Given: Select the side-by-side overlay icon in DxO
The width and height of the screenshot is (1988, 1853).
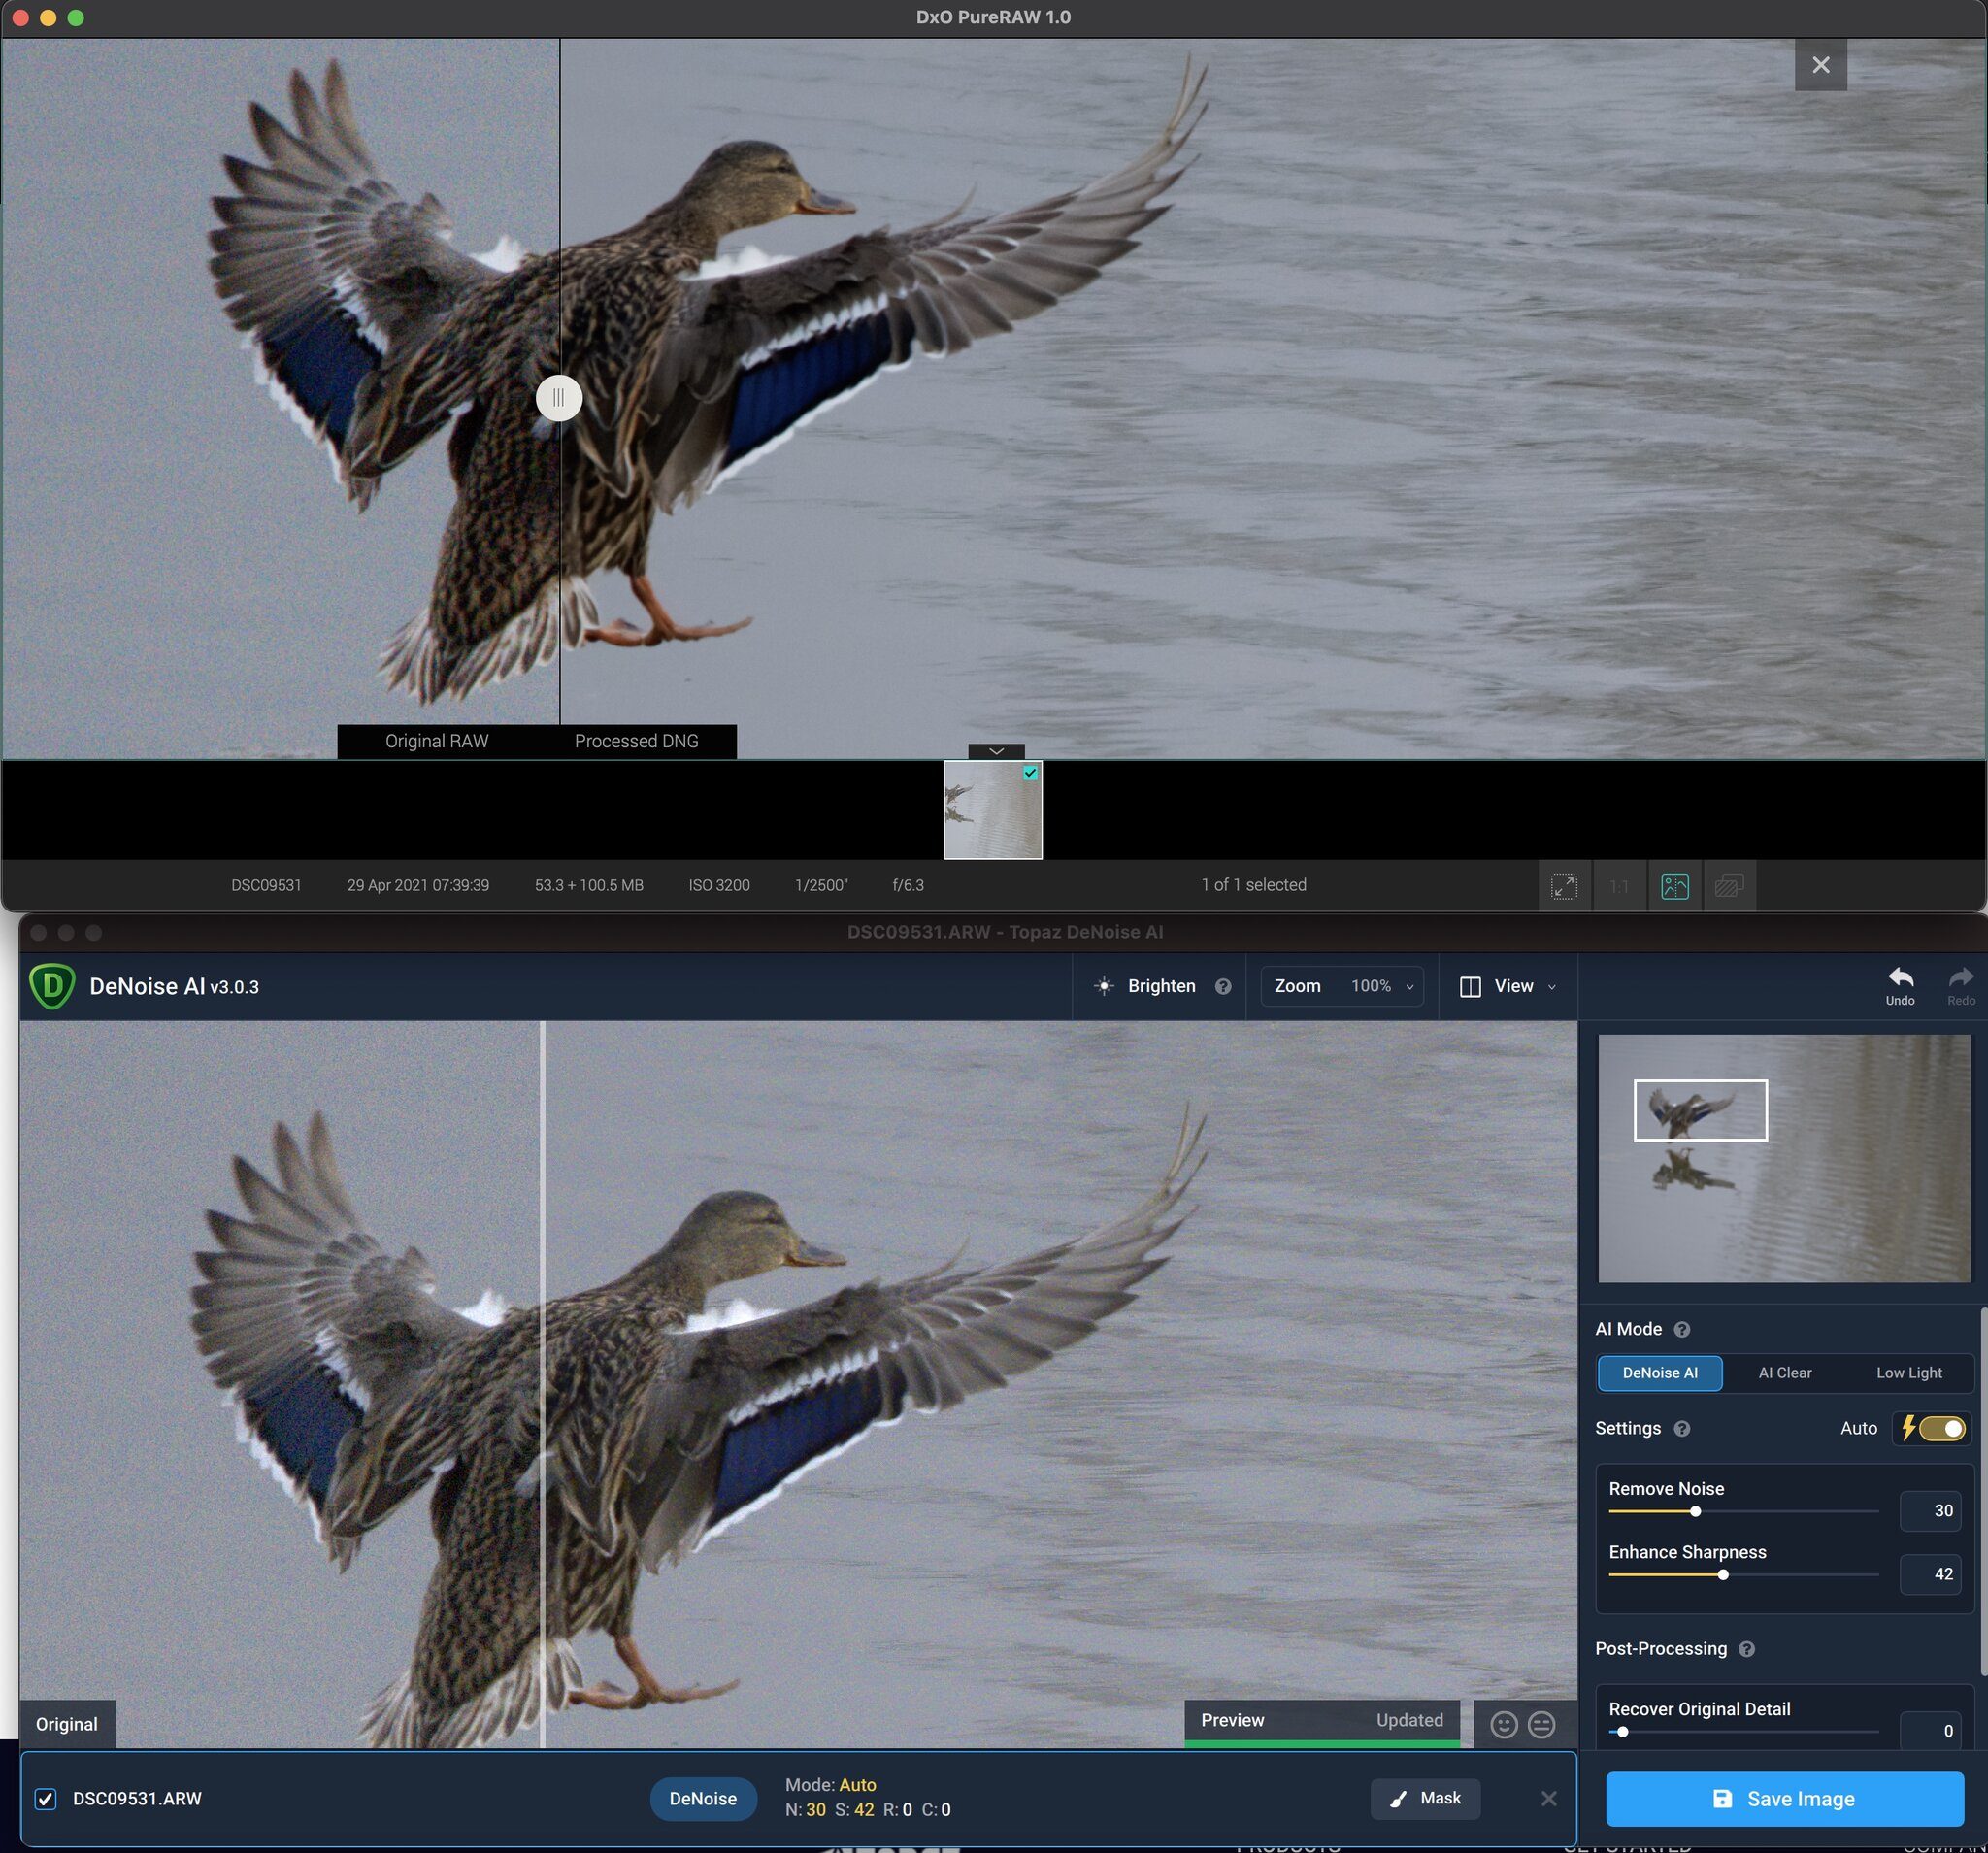Looking at the screenshot, I should click(x=1729, y=886).
